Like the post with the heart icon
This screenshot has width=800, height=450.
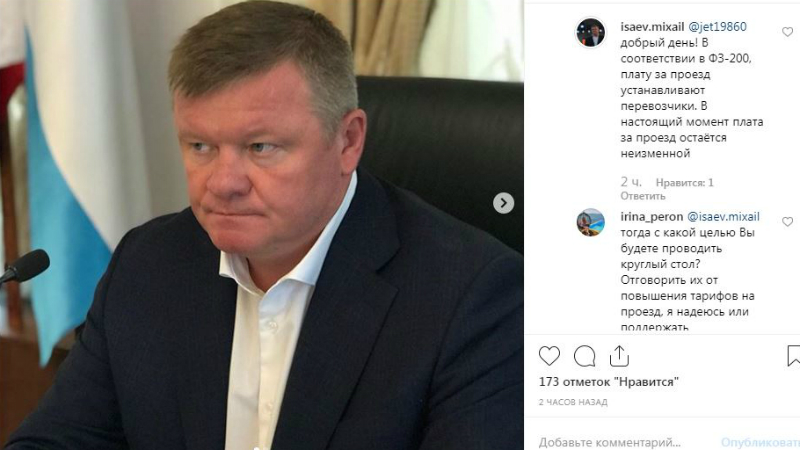coord(549,356)
